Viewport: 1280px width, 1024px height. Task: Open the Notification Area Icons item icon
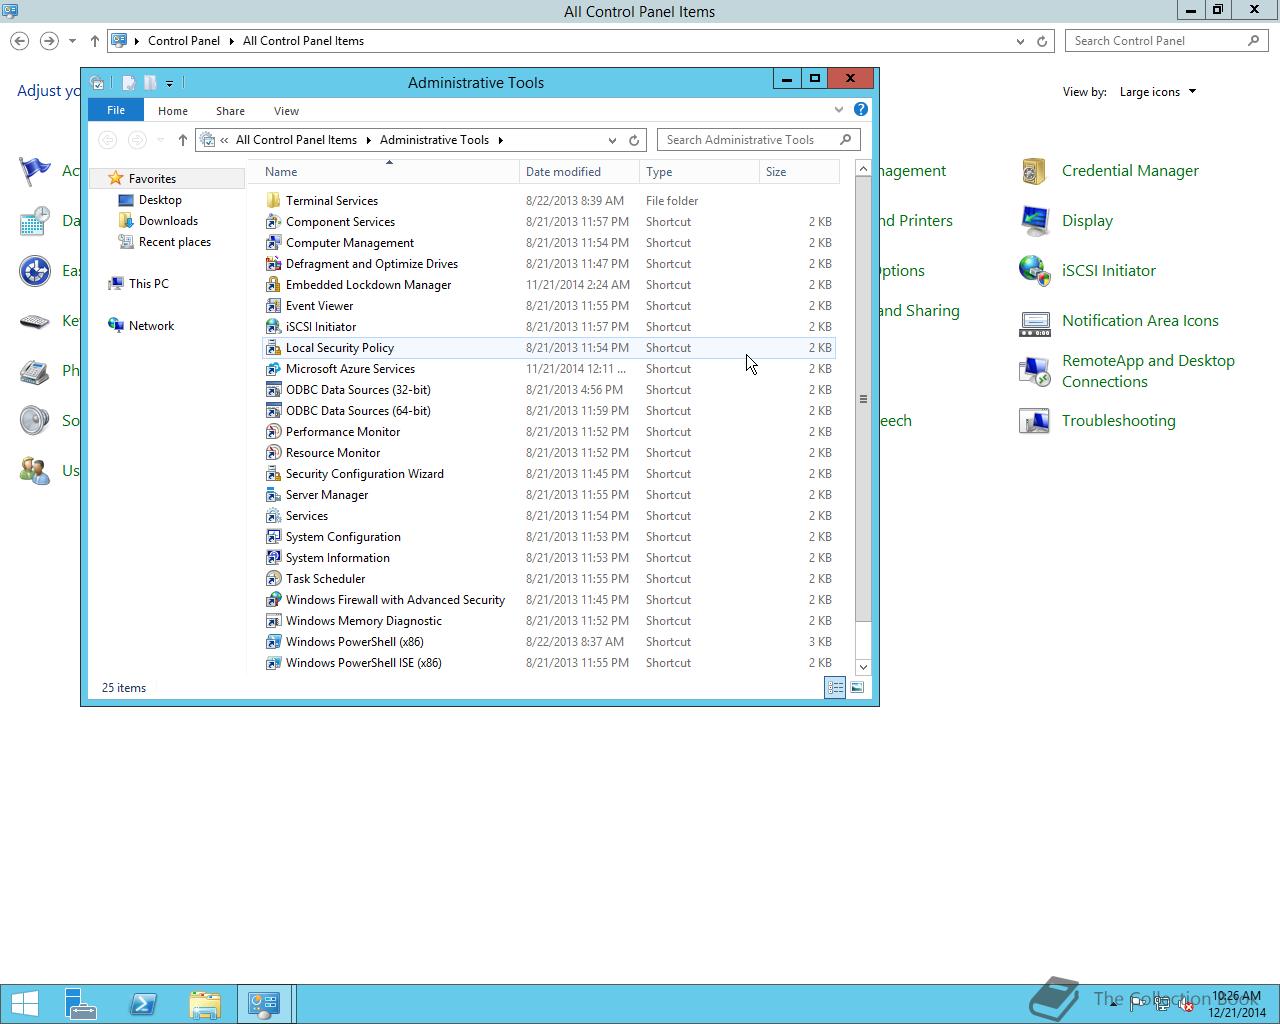(1034, 321)
